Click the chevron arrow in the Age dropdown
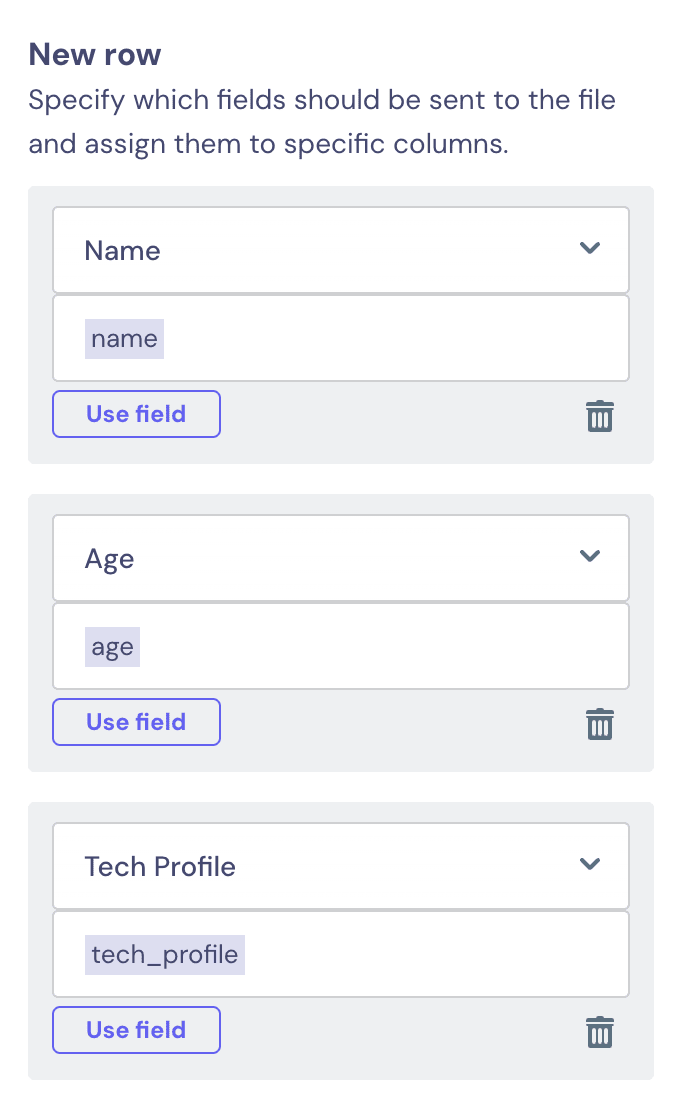The height and width of the screenshot is (1116, 682). pyautogui.click(x=589, y=556)
